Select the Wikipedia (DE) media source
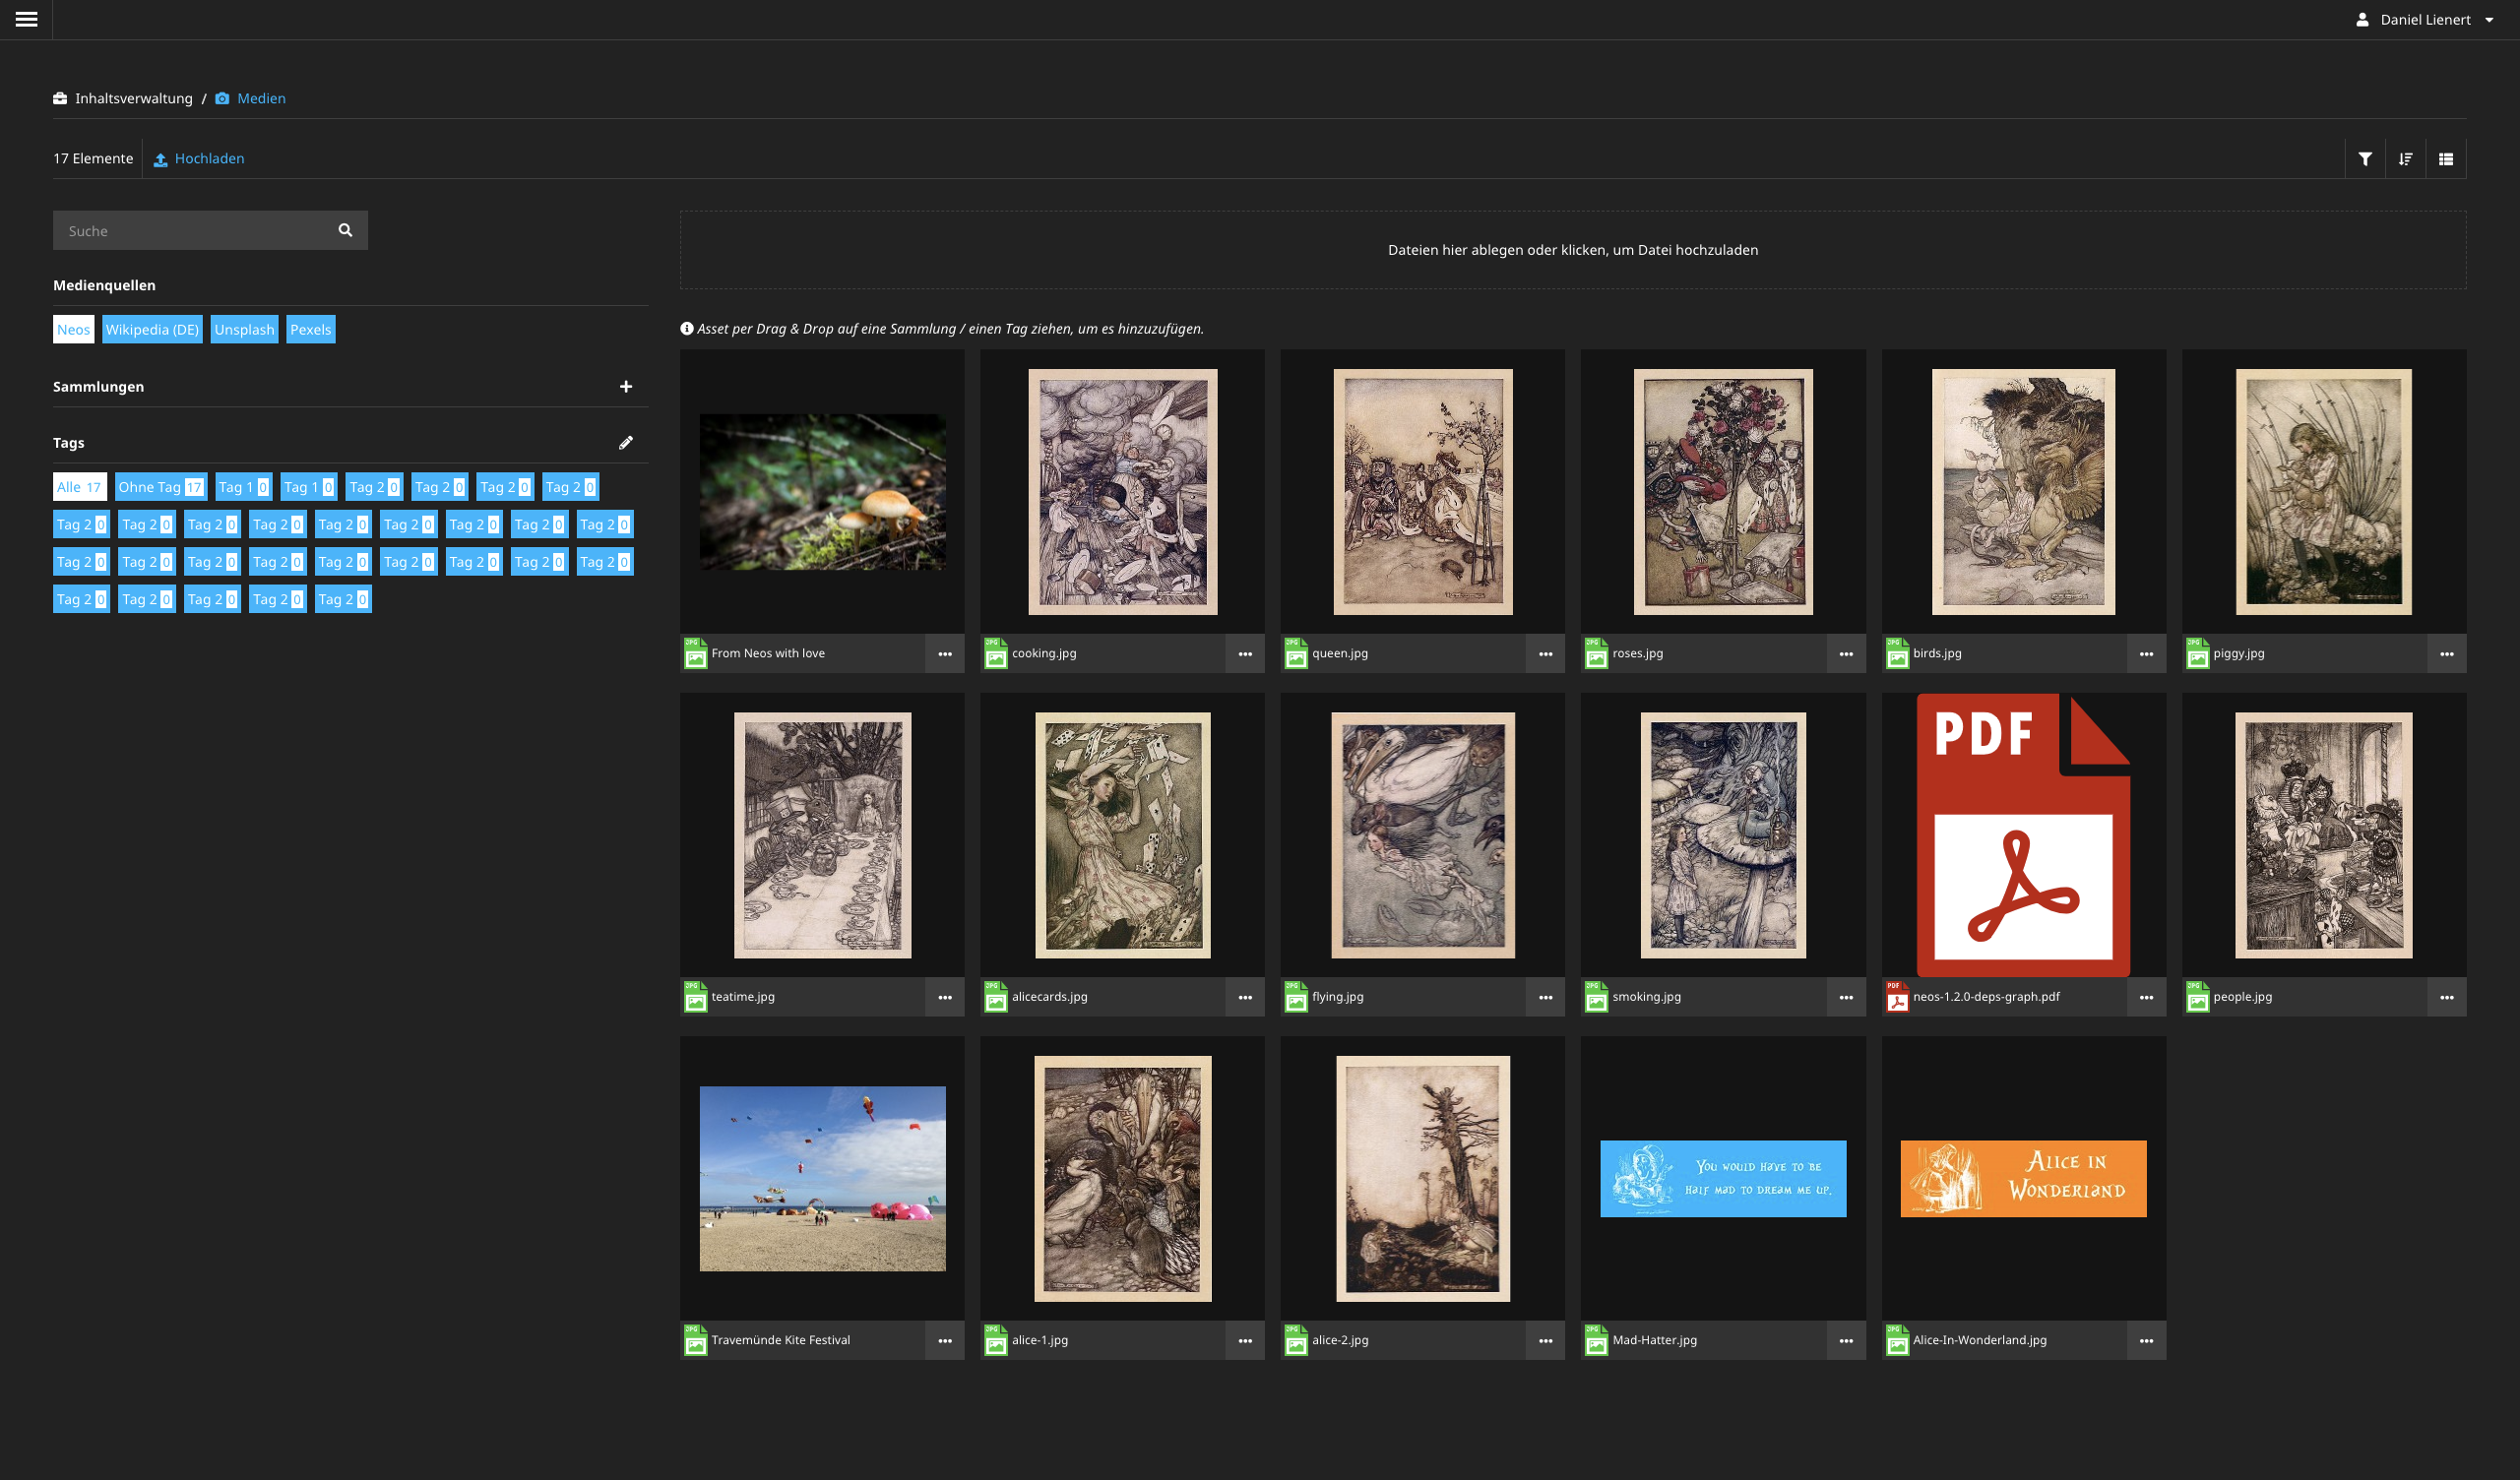The height and width of the screenshot is (1480, 2520). (152, 330)
